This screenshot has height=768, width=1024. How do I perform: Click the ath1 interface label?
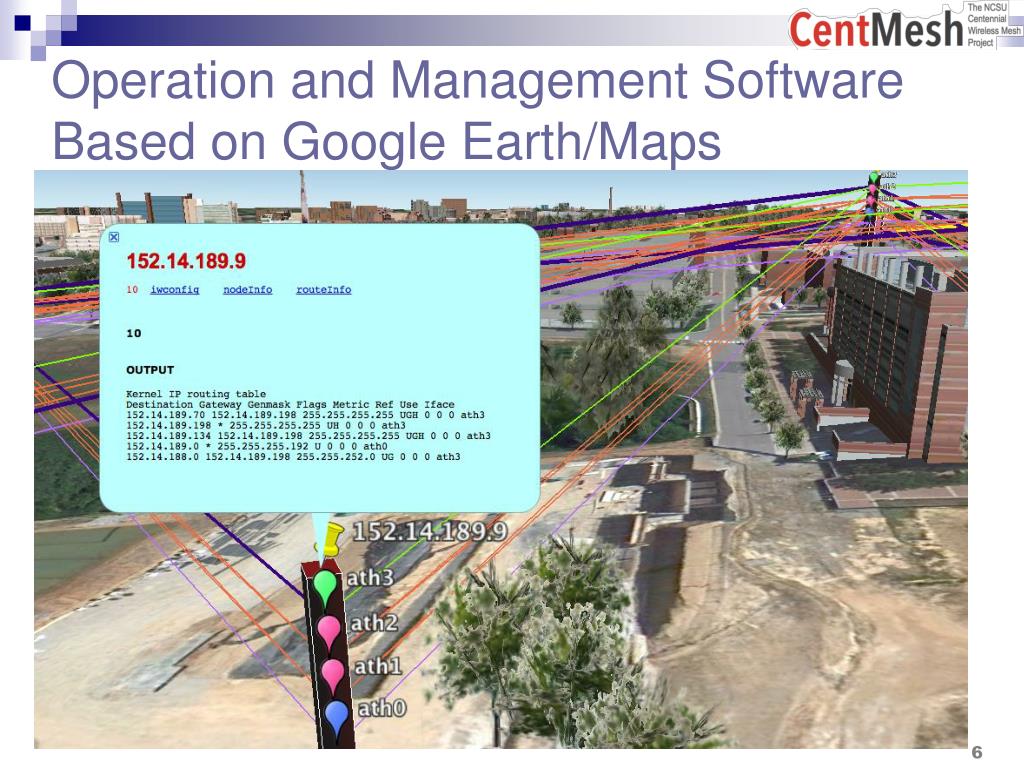click(378, 666)
